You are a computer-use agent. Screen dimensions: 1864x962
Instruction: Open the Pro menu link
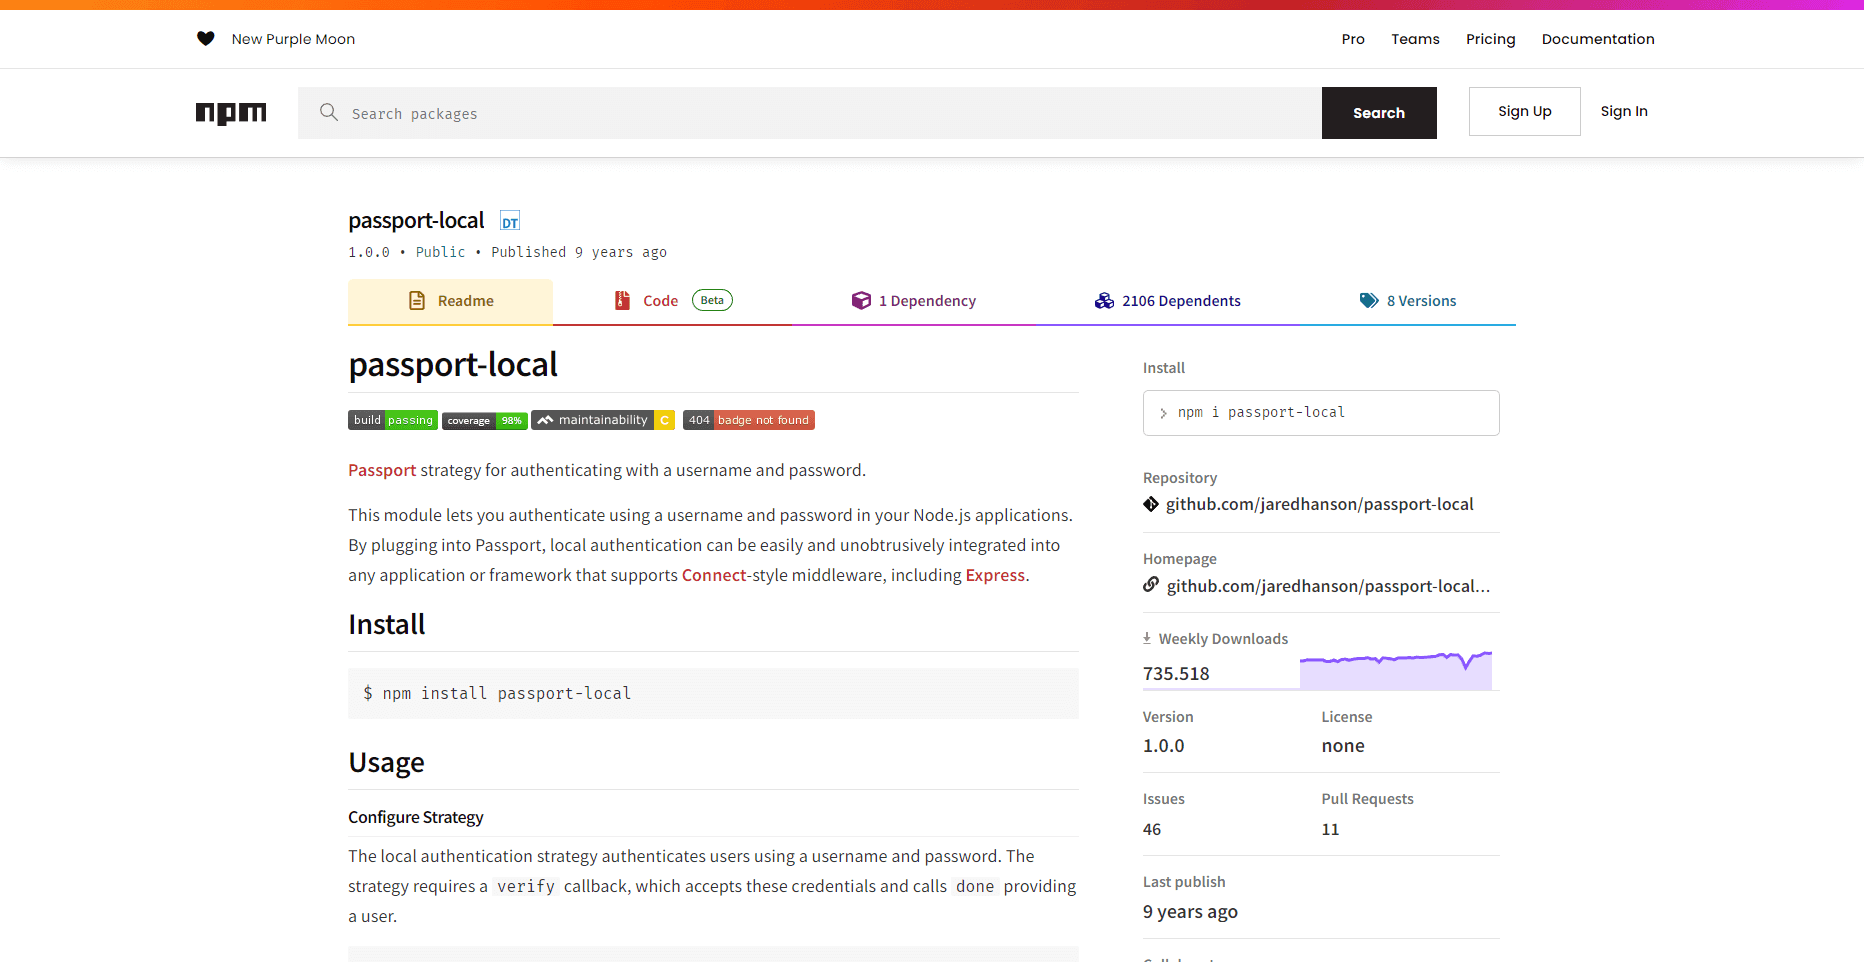pyautogui.click(x=1353, y=39)
